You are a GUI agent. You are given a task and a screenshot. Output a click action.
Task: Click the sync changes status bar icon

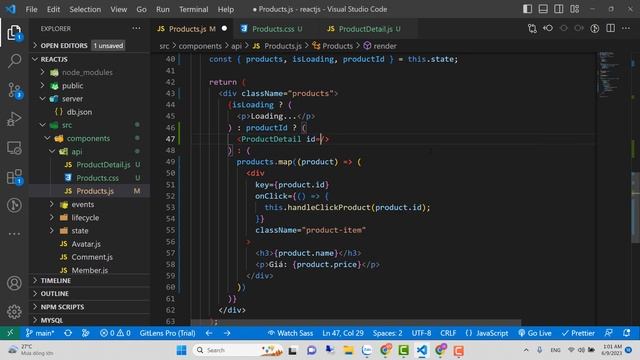point(68,333)
